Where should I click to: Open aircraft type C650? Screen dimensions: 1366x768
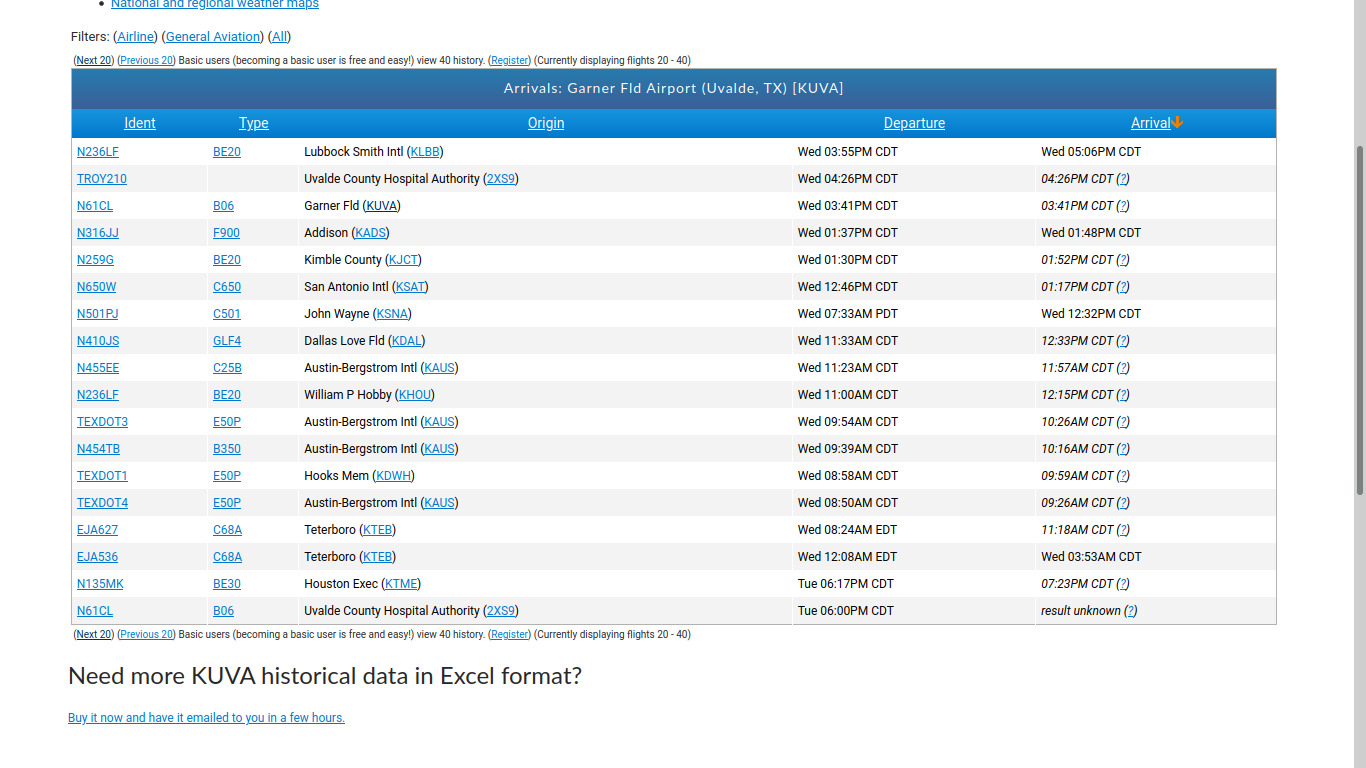(227, 287)
